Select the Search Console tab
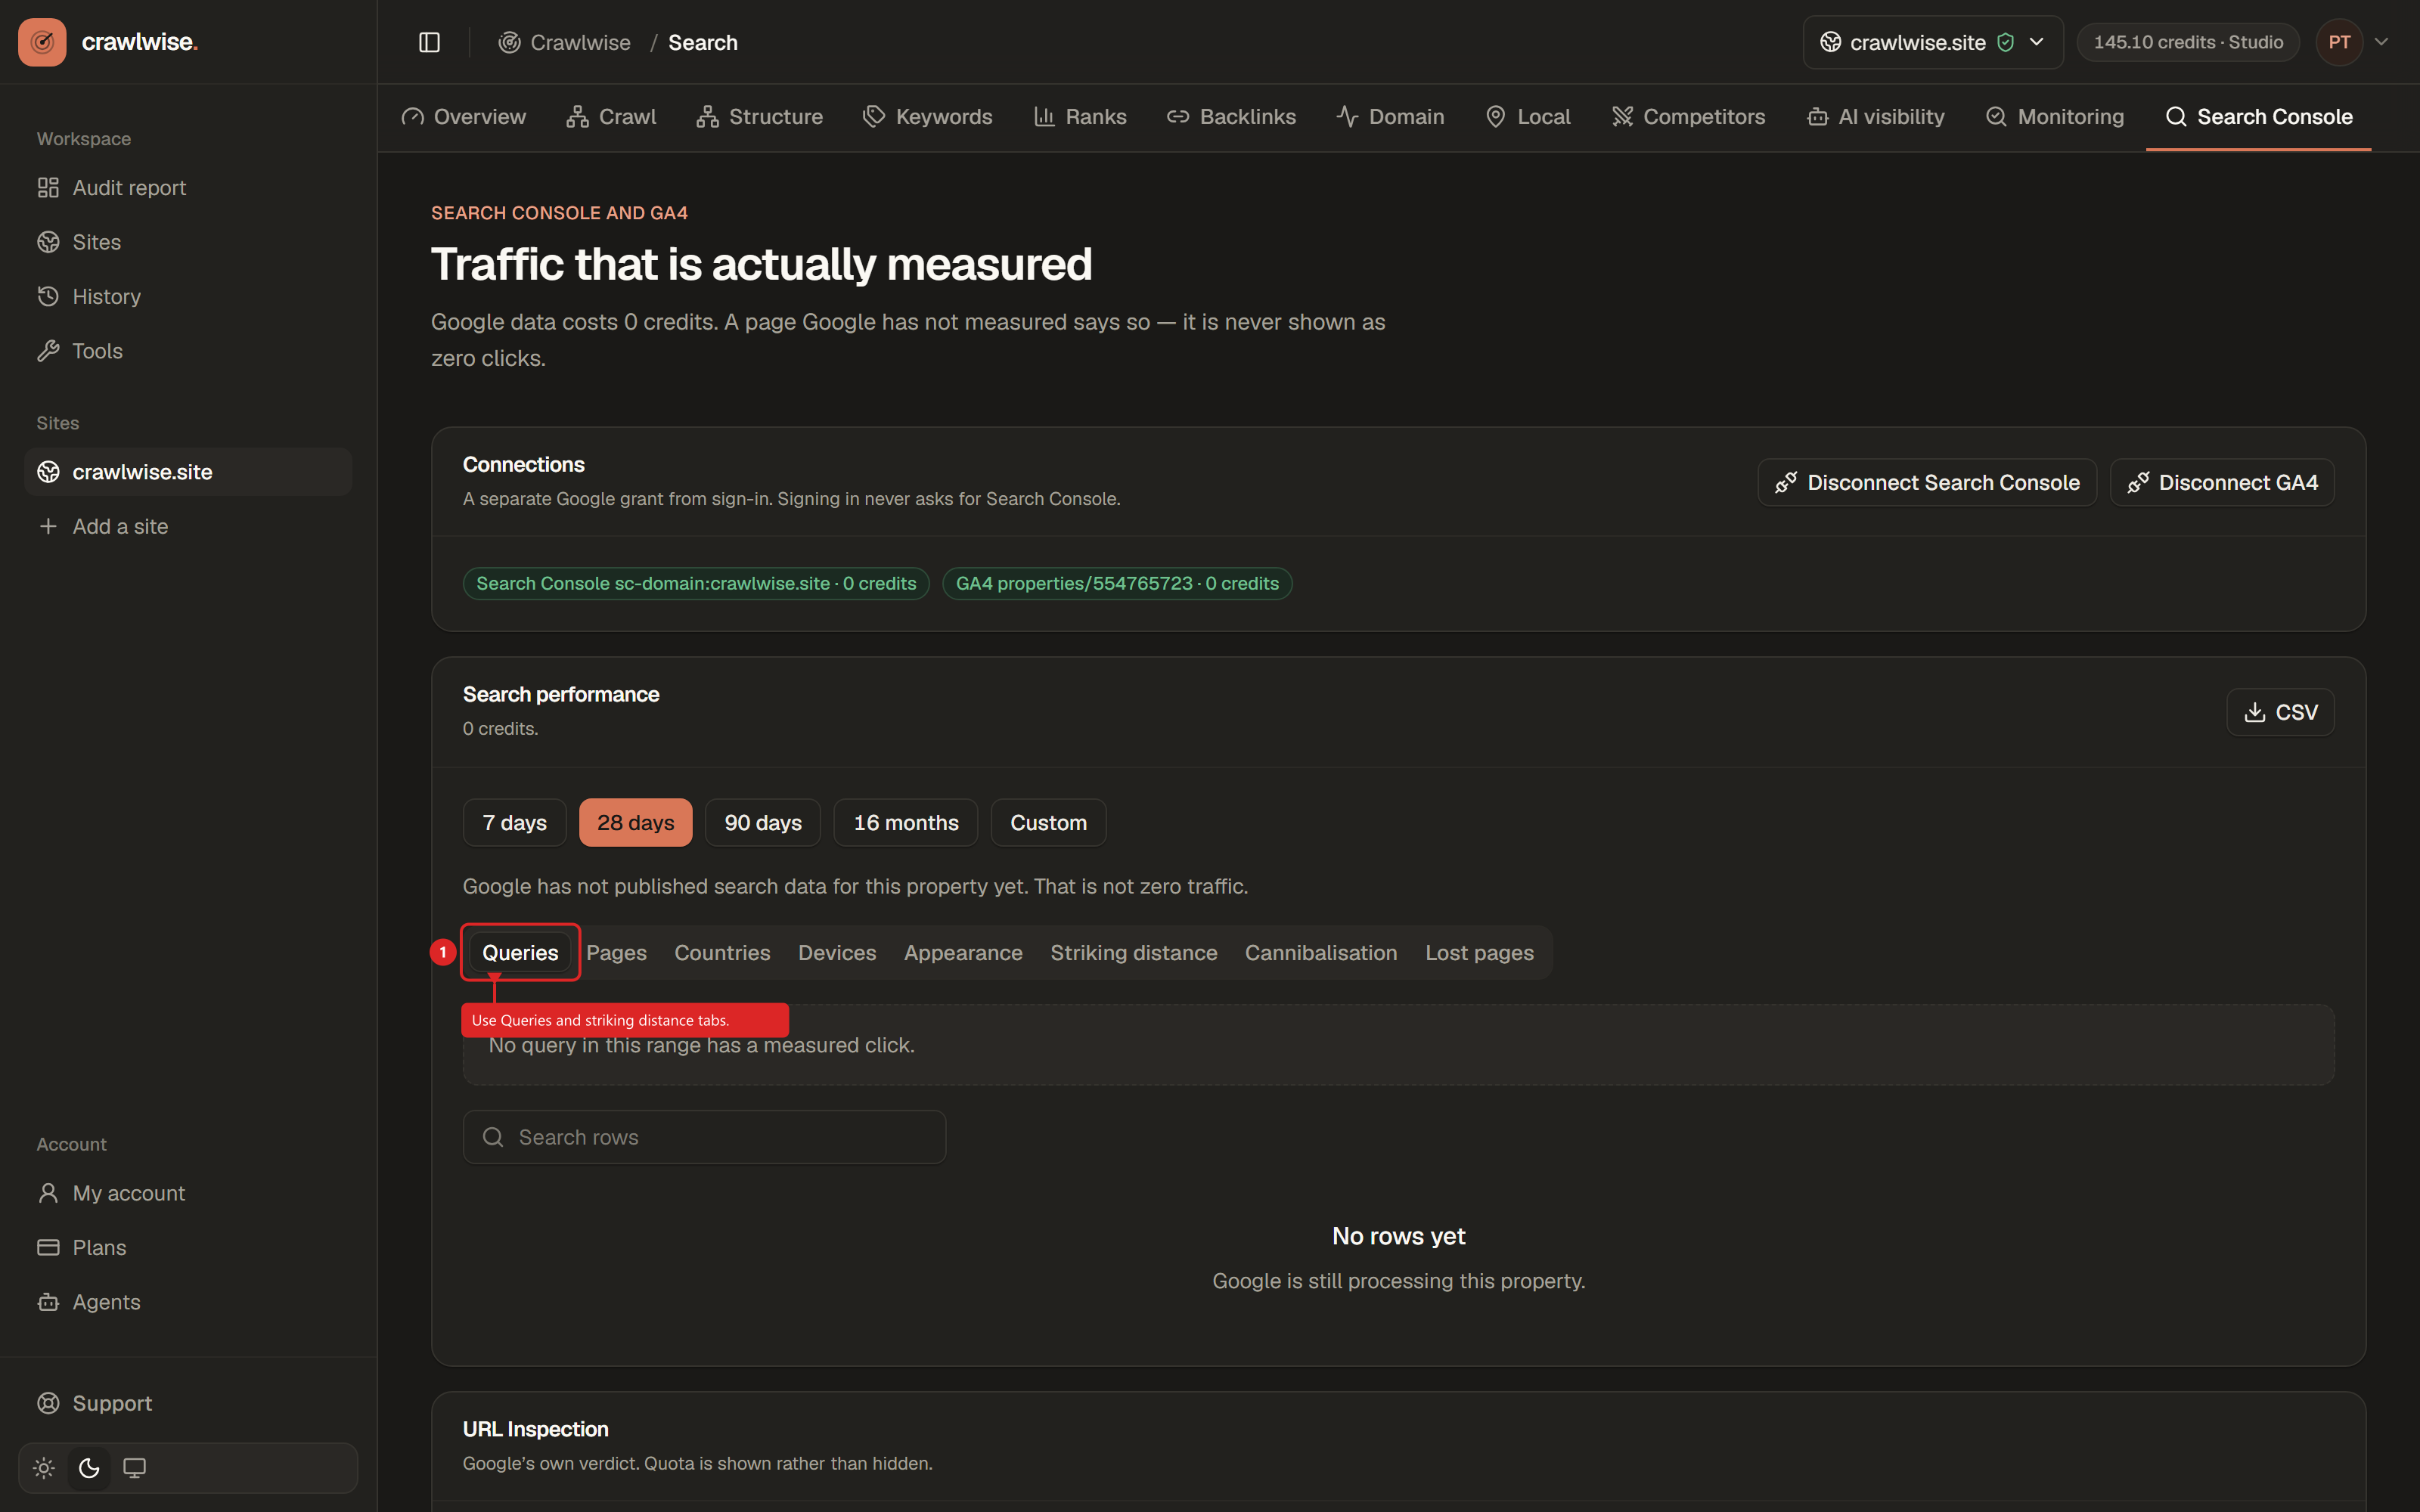The height and width of the screenshot is (1512, 2420). [2259, 117]
